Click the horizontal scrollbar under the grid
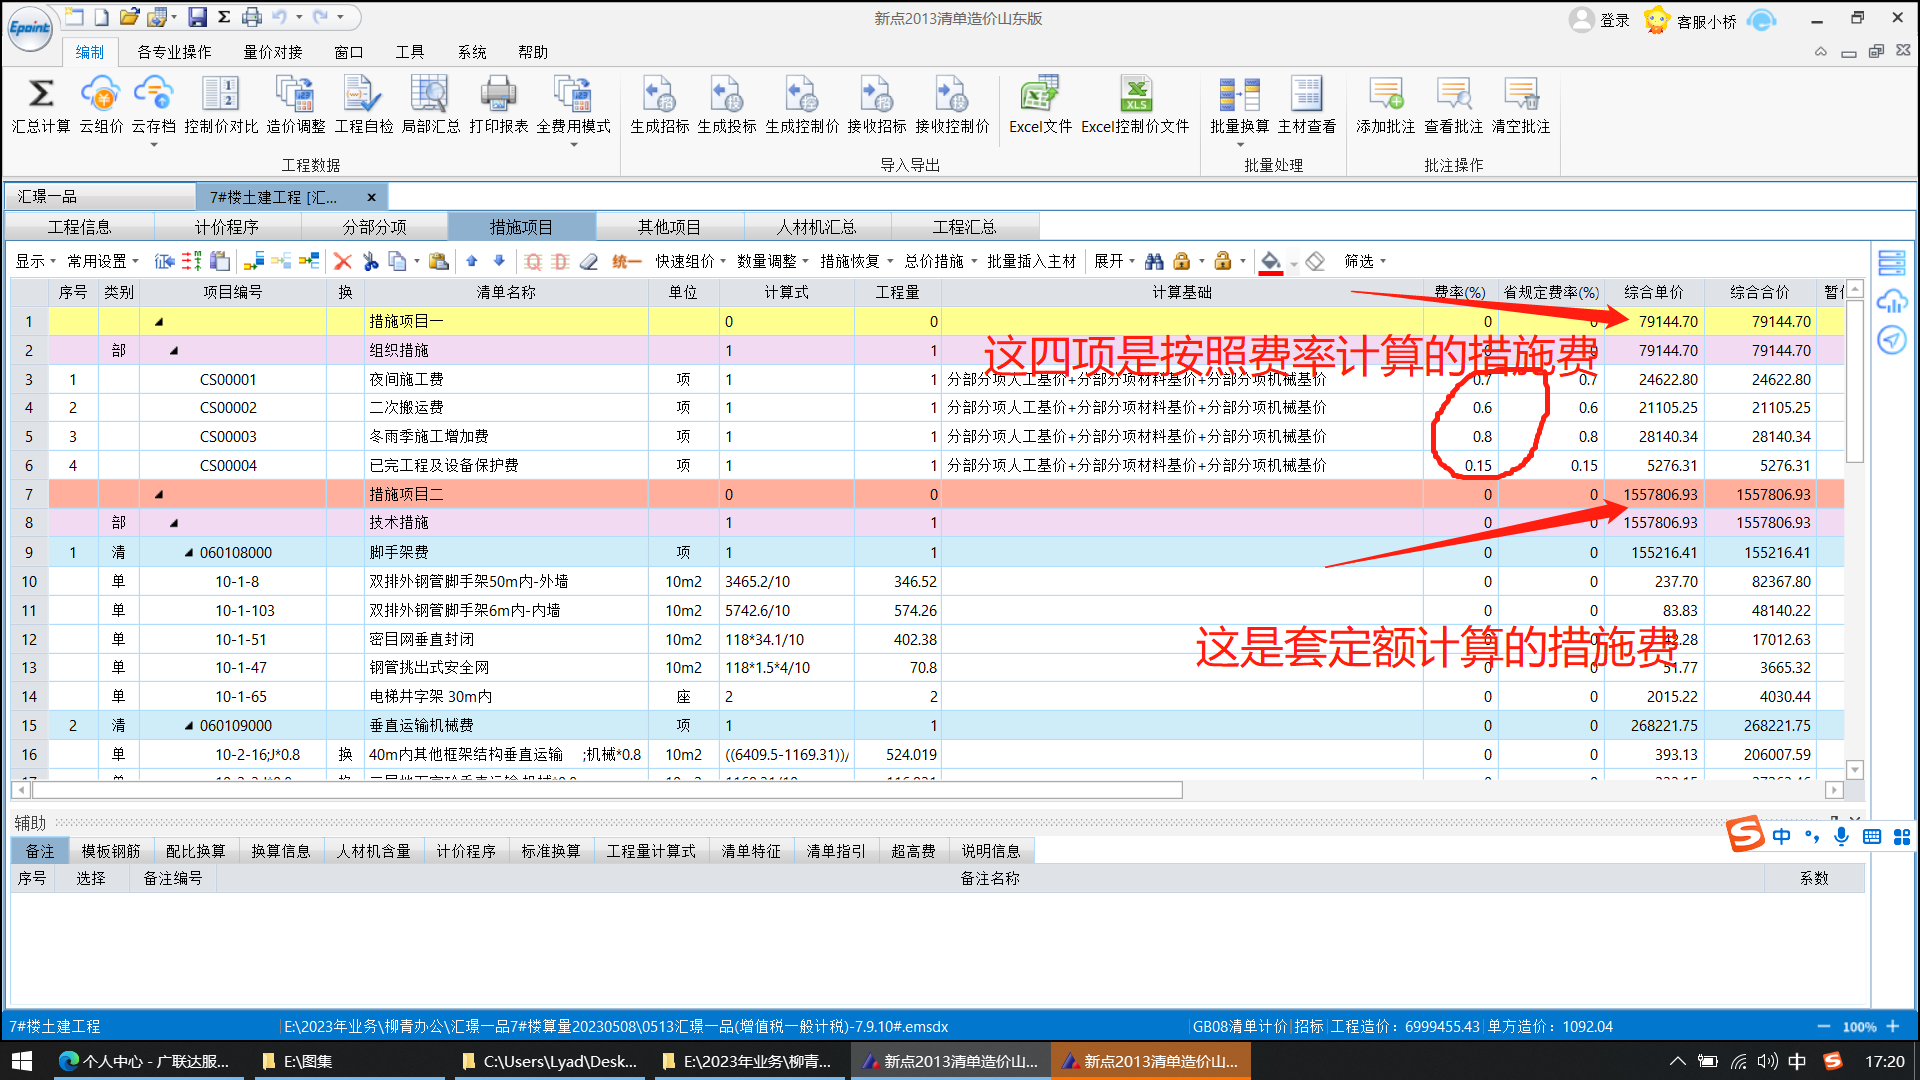The height and width of the screenshot is (1080, 1920). pyautogui.click(x=608, y=791)
